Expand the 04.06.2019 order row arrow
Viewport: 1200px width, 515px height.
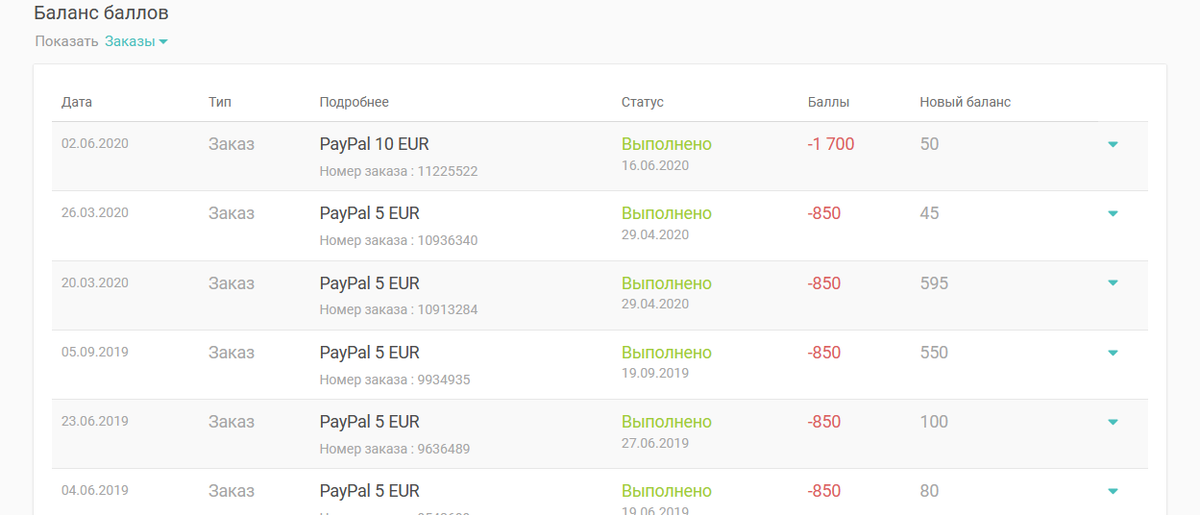(1113, 491)
